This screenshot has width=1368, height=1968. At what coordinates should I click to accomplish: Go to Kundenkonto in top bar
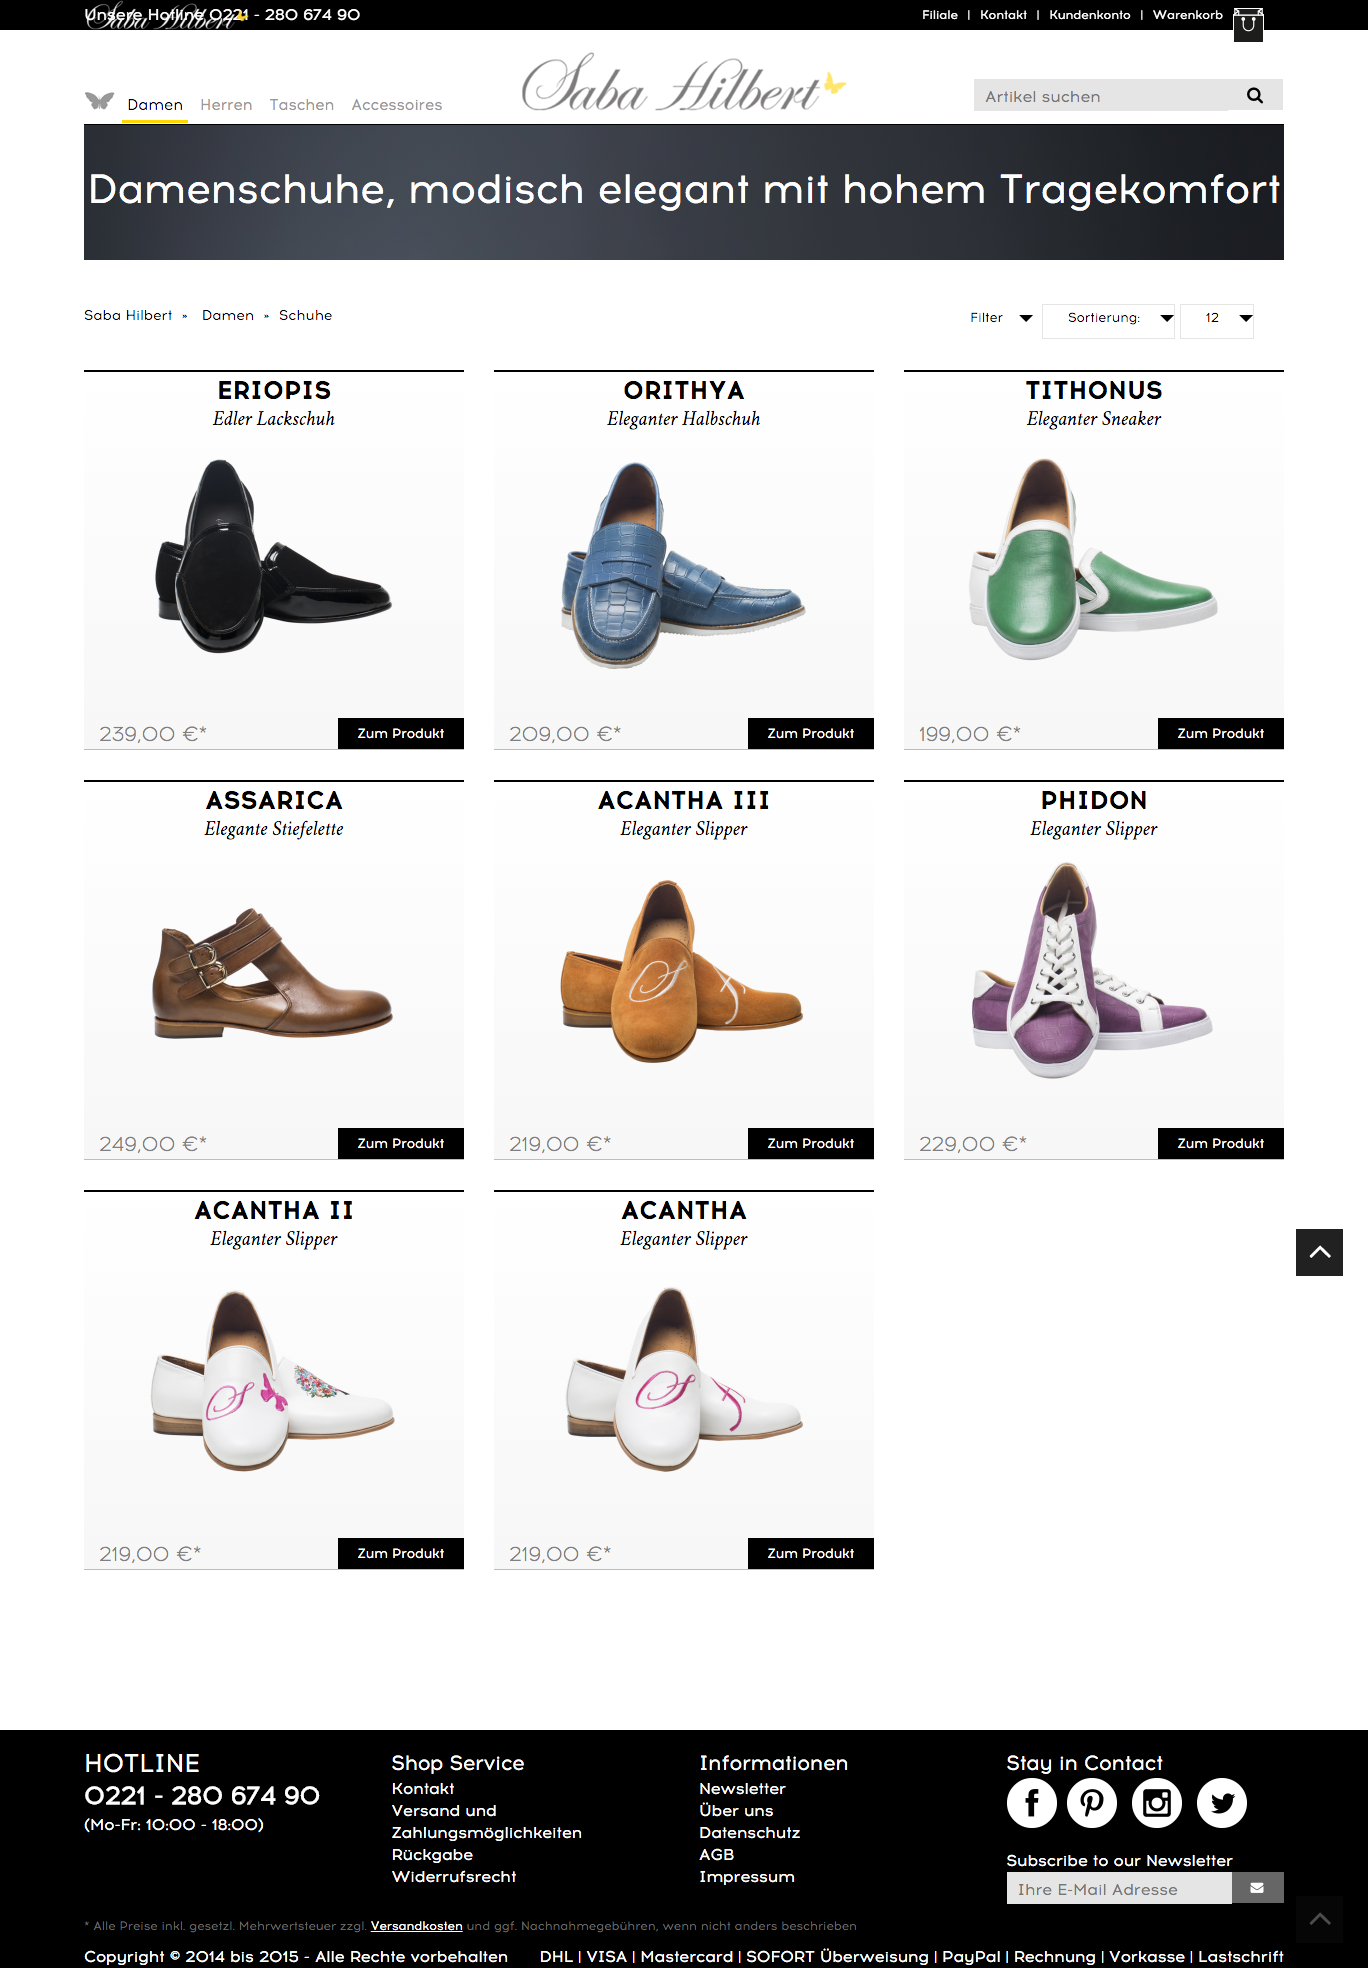[x=1090, y=15]
